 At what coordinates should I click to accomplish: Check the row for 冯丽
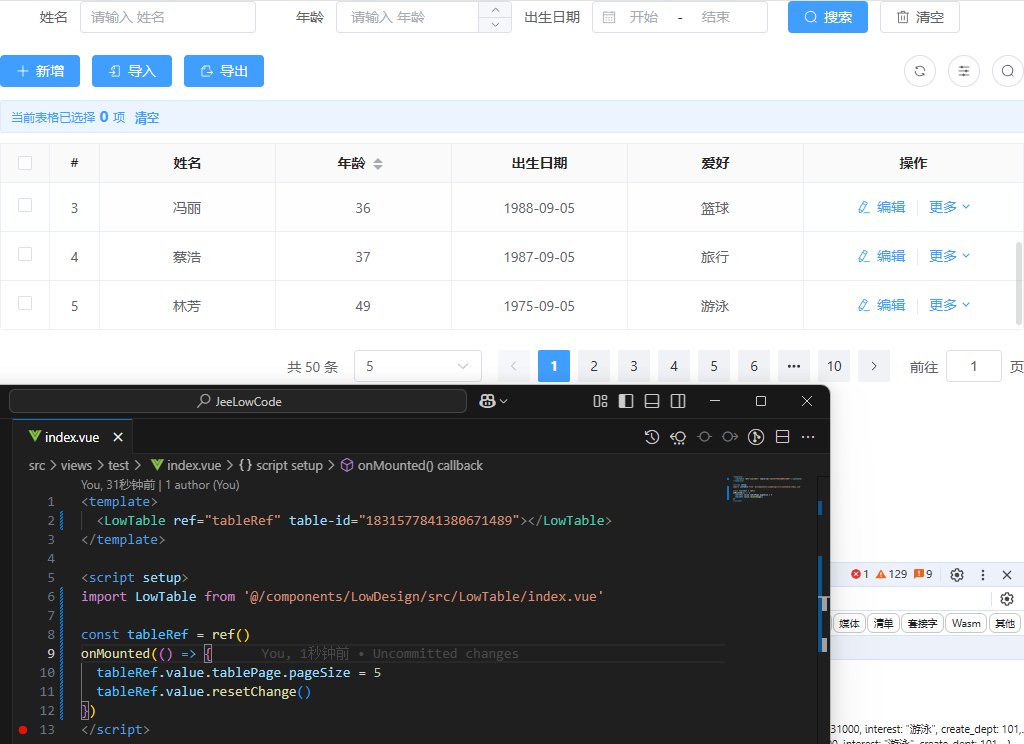click(x=25, y=205)
